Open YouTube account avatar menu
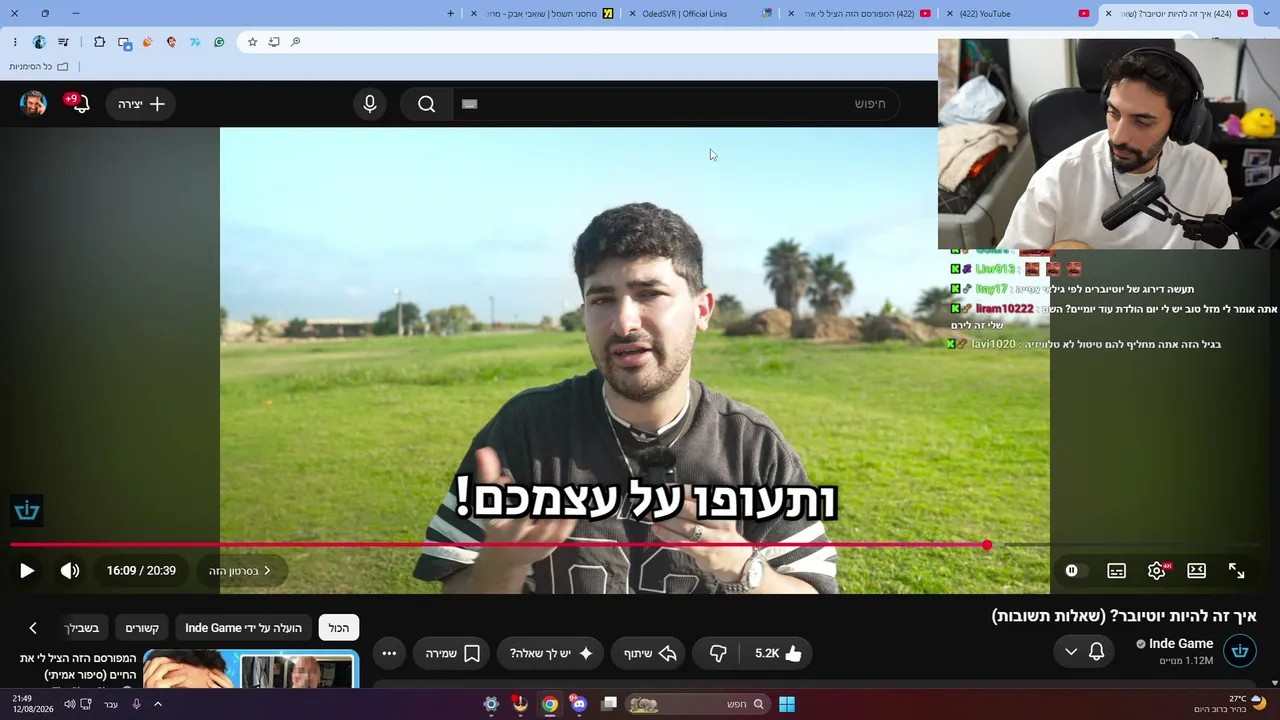The width and height of the screenshot is (1280, 720). pos(34,104)
